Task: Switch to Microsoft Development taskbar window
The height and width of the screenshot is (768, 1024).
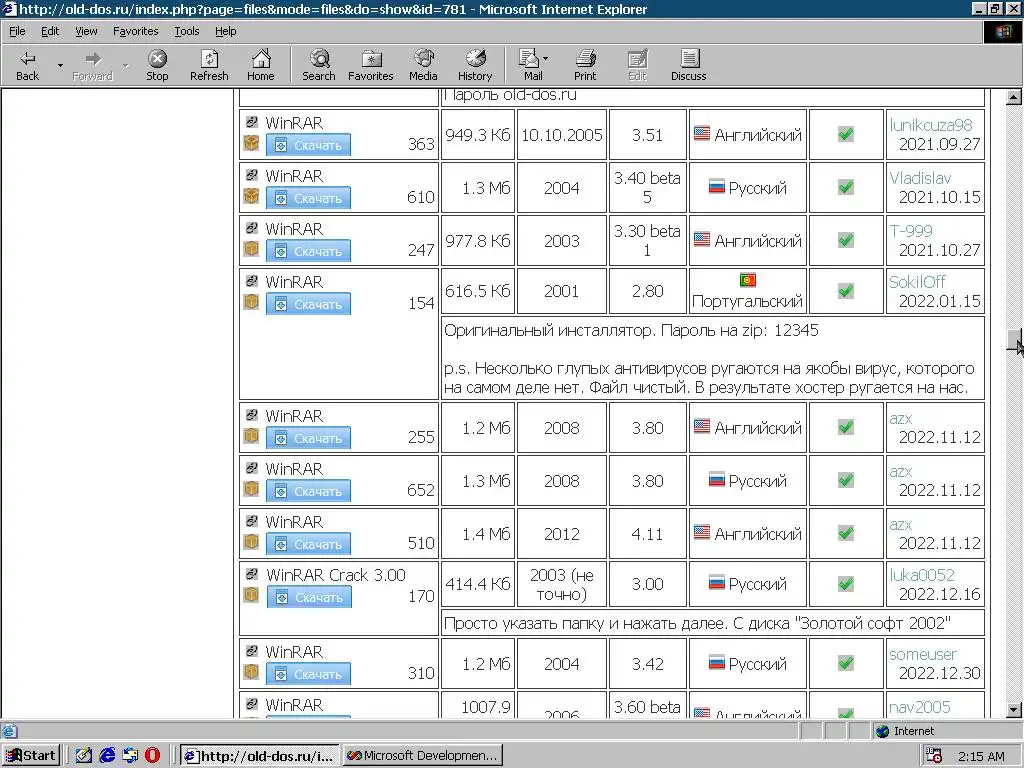Action: (x=423, y=756)
